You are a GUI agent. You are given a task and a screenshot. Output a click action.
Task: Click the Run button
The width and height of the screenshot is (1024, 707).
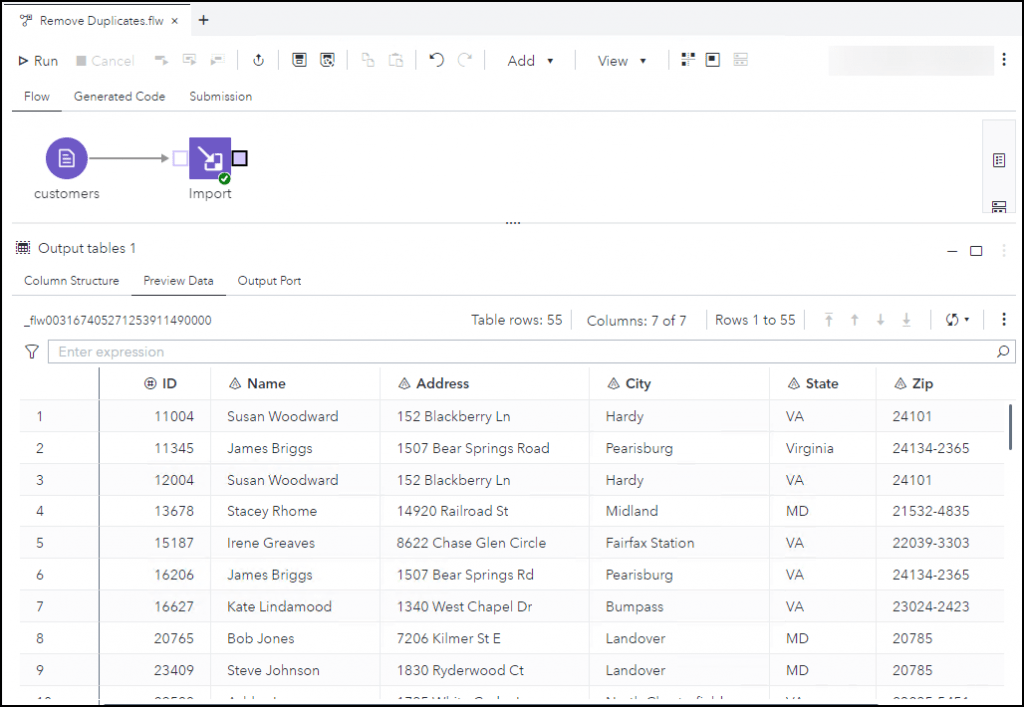tap(37, 60)
